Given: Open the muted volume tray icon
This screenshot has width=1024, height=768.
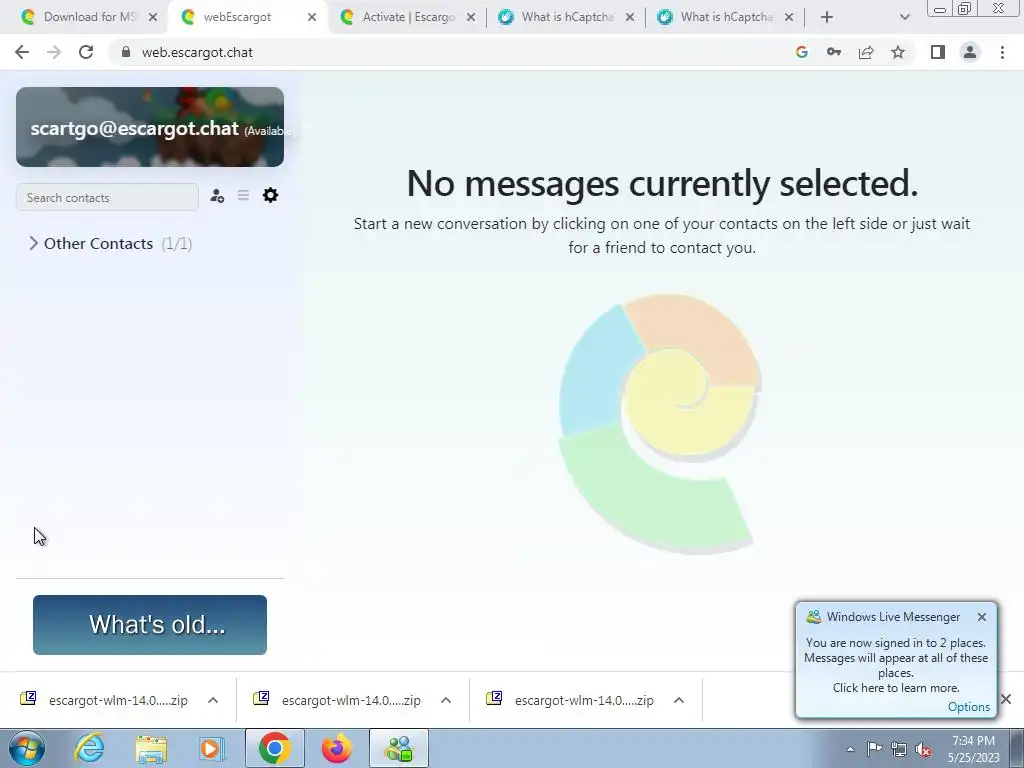Looking at the screenshot, I should click(923, 749).
